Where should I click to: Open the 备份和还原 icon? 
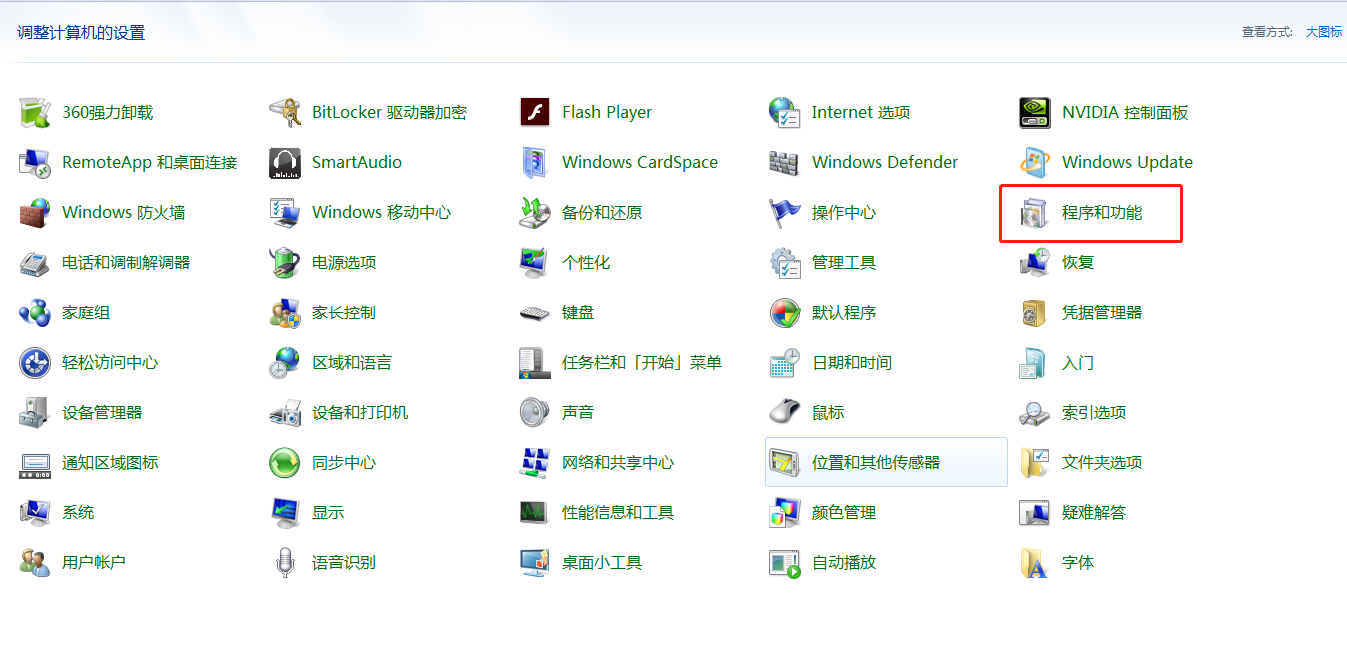coord(535,213)
